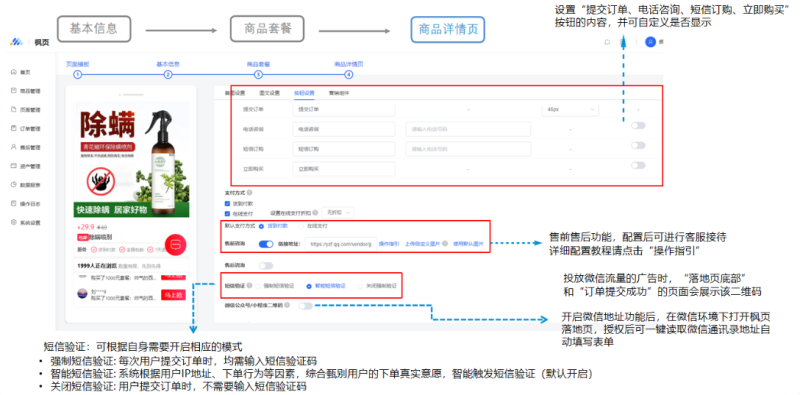Show help icon next to 支付方式
Image resolution: width=800 pixels, height=395 pixels.
coord(249,193)
